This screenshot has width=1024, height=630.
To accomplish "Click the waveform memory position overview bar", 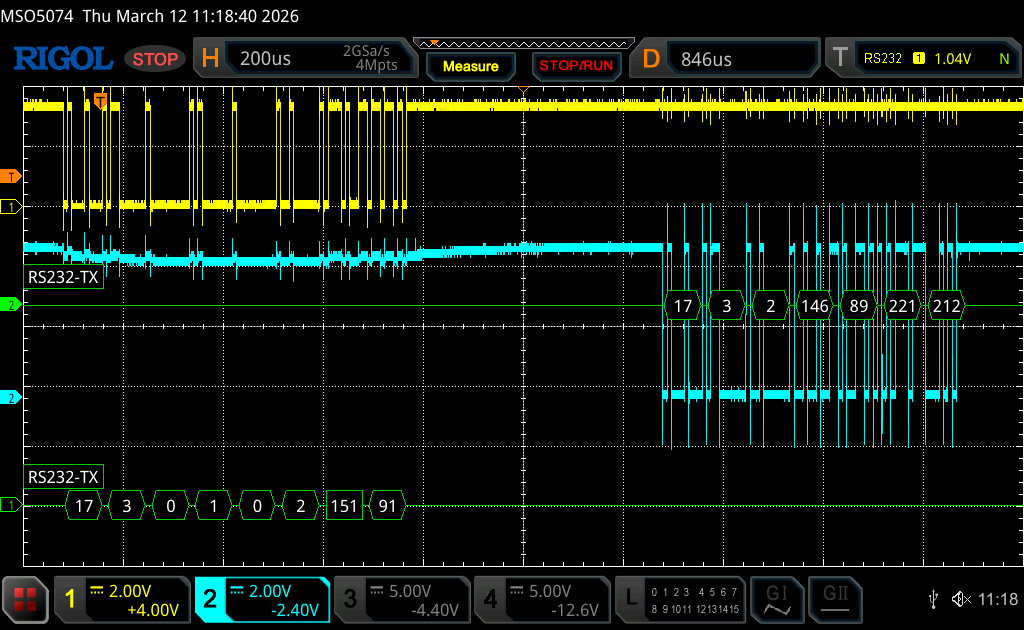I will point(523,43).
